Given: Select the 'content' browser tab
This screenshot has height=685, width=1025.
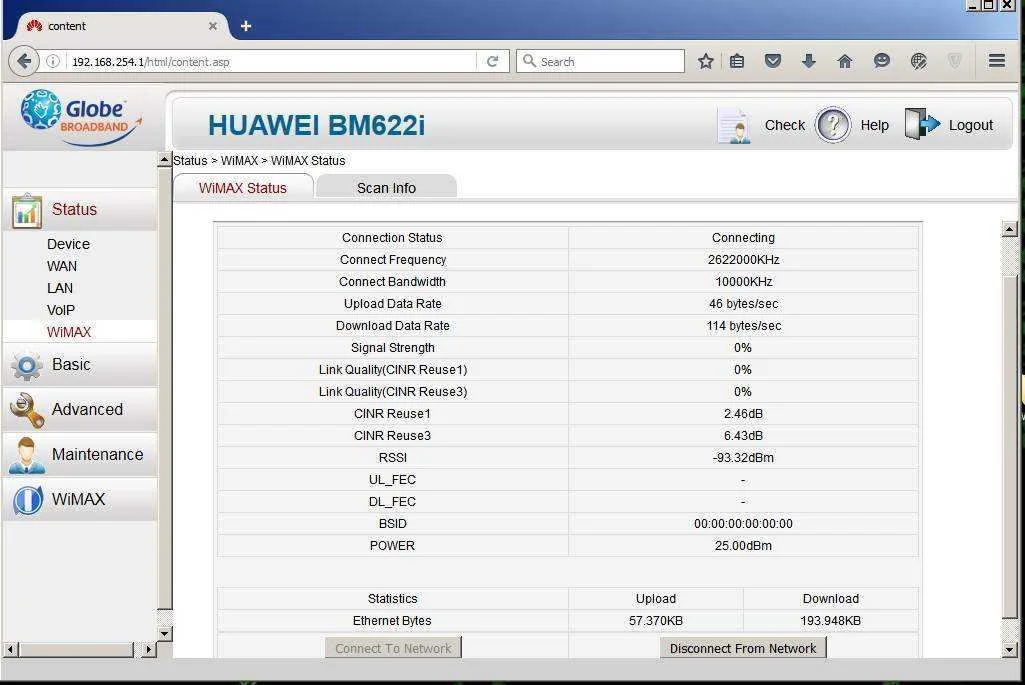Looking at the screenshot, I should [121, 26].
